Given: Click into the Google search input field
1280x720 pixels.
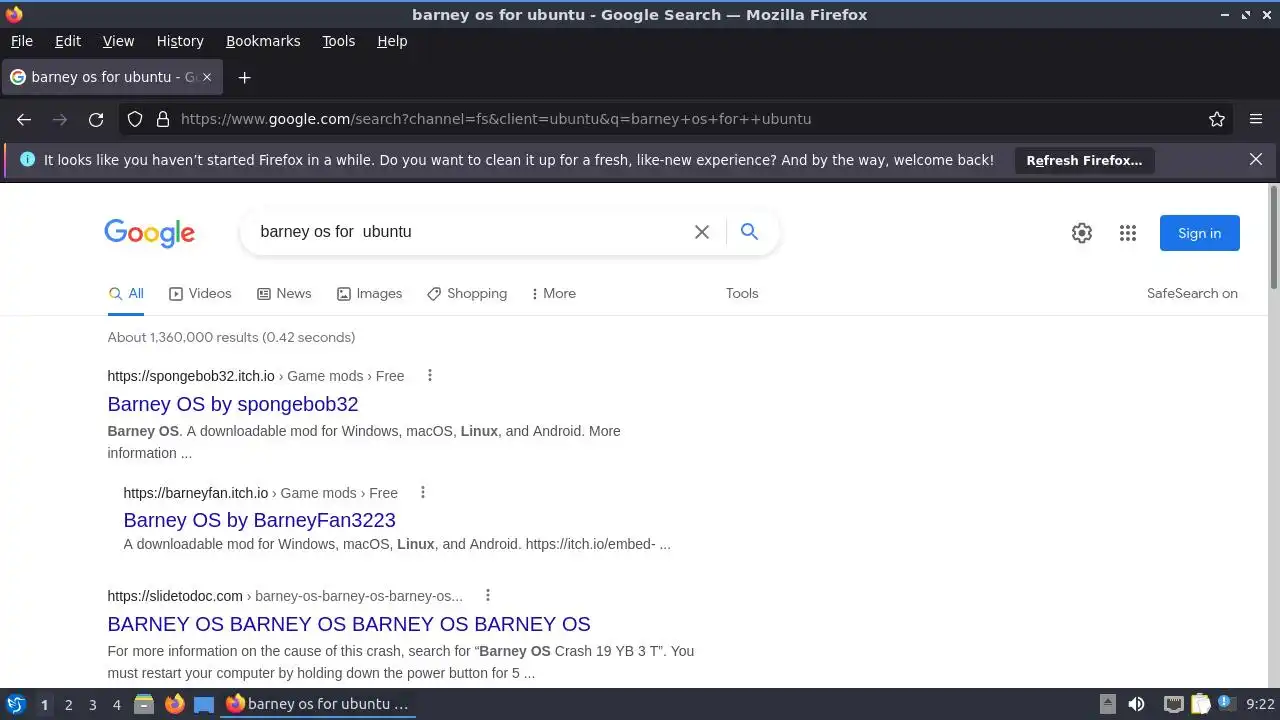Looking at the screenshot, I should point(470,232).
